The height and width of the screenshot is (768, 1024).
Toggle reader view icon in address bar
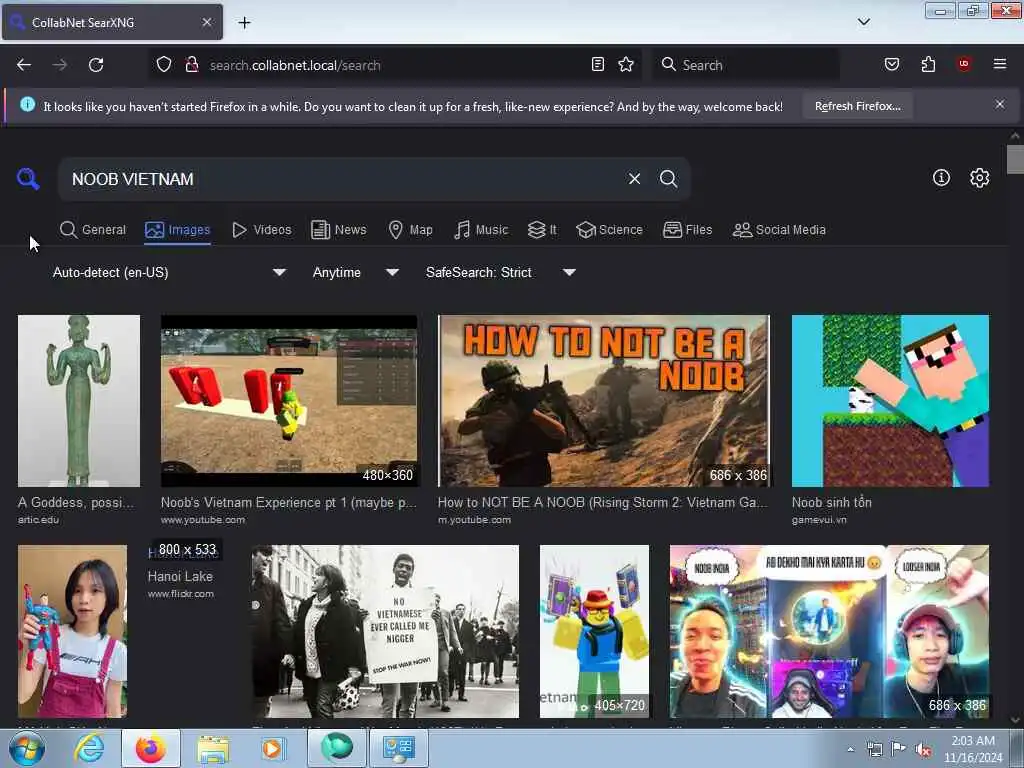pos(598,64)
